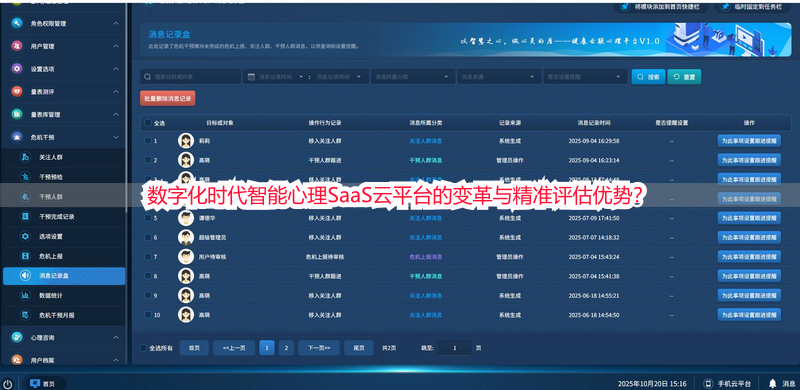Click timestamp 2025-09-04 16:29:58

point(594,141)
